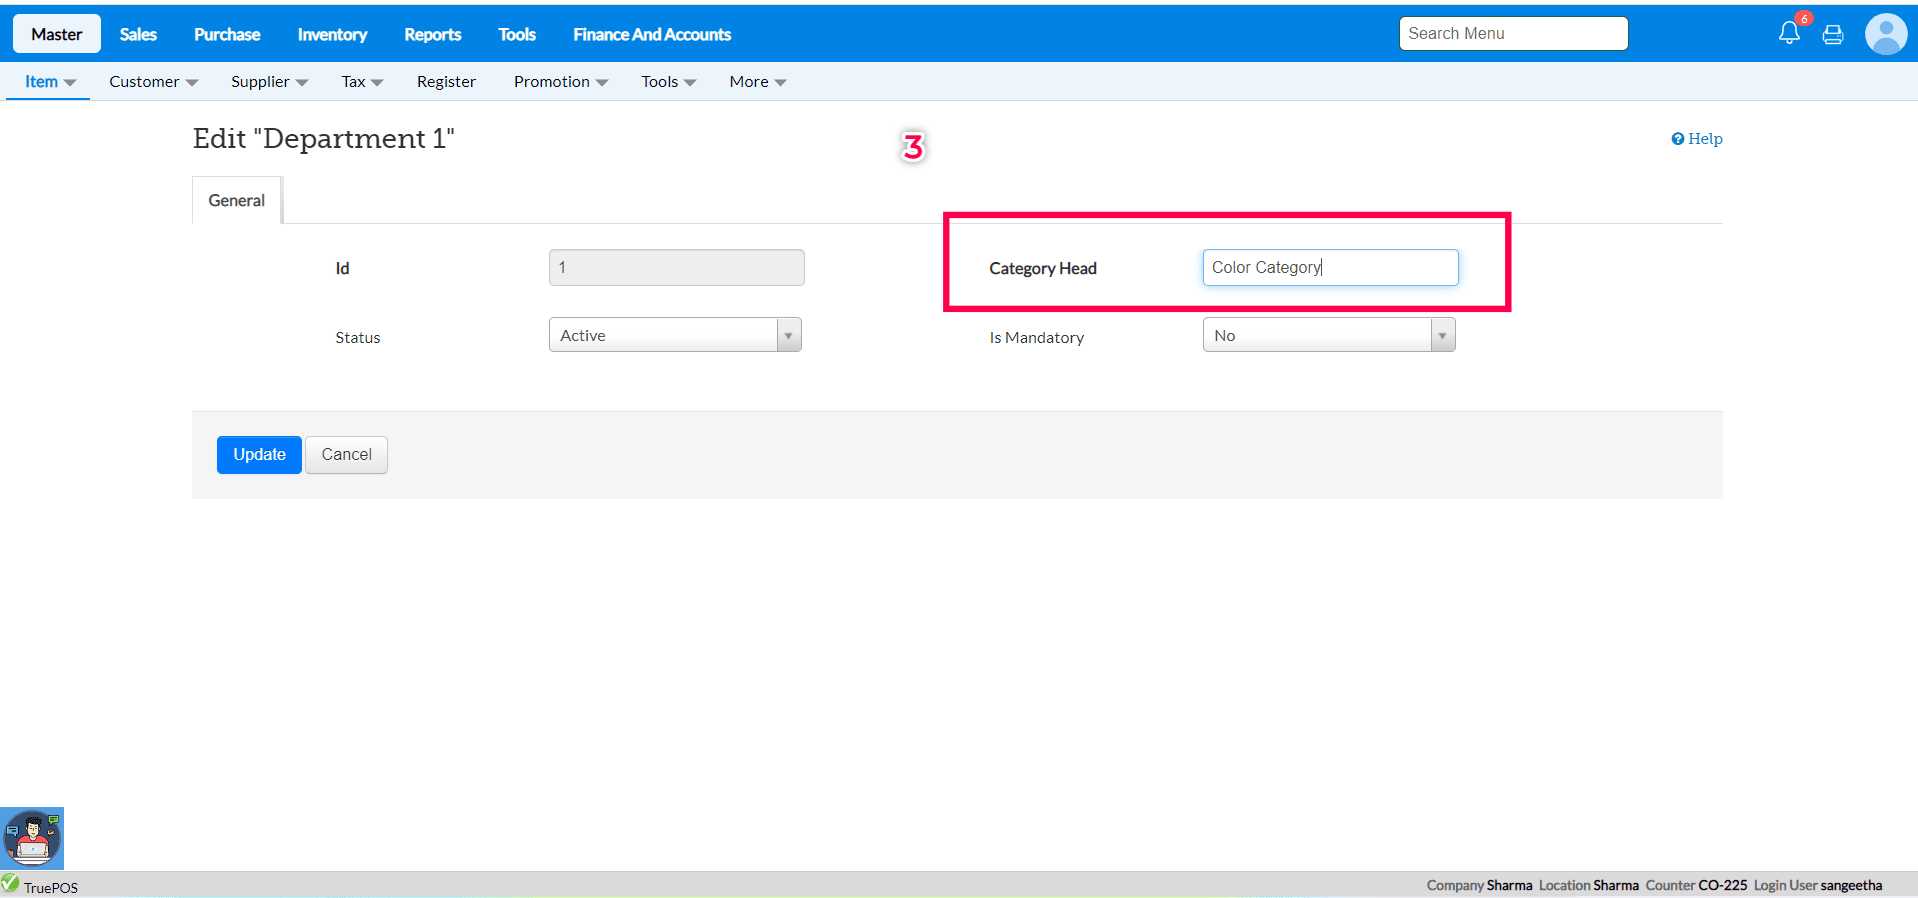The height and width of the screenshot is (898, 1918).
Task: Expand the Item submenu
Action: click(49, 82)
